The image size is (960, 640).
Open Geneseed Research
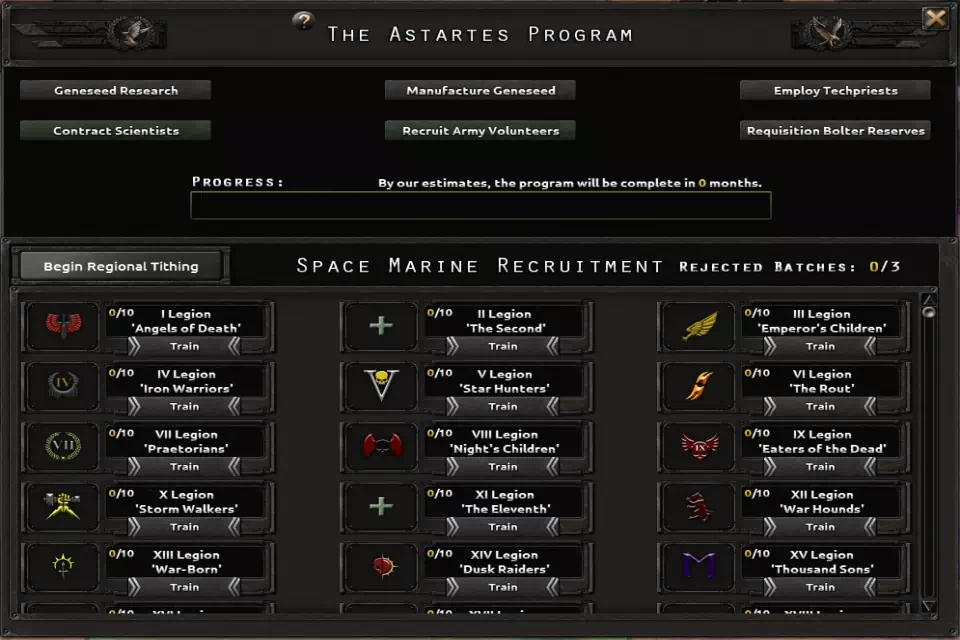115,90
